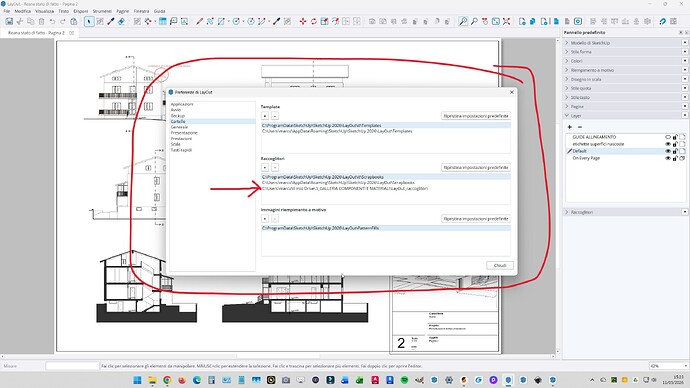Select the Table tool

(x=163, y=21)
